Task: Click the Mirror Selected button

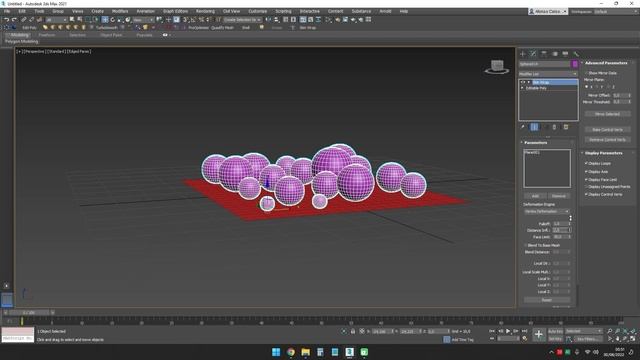Action: pos(607,114)
